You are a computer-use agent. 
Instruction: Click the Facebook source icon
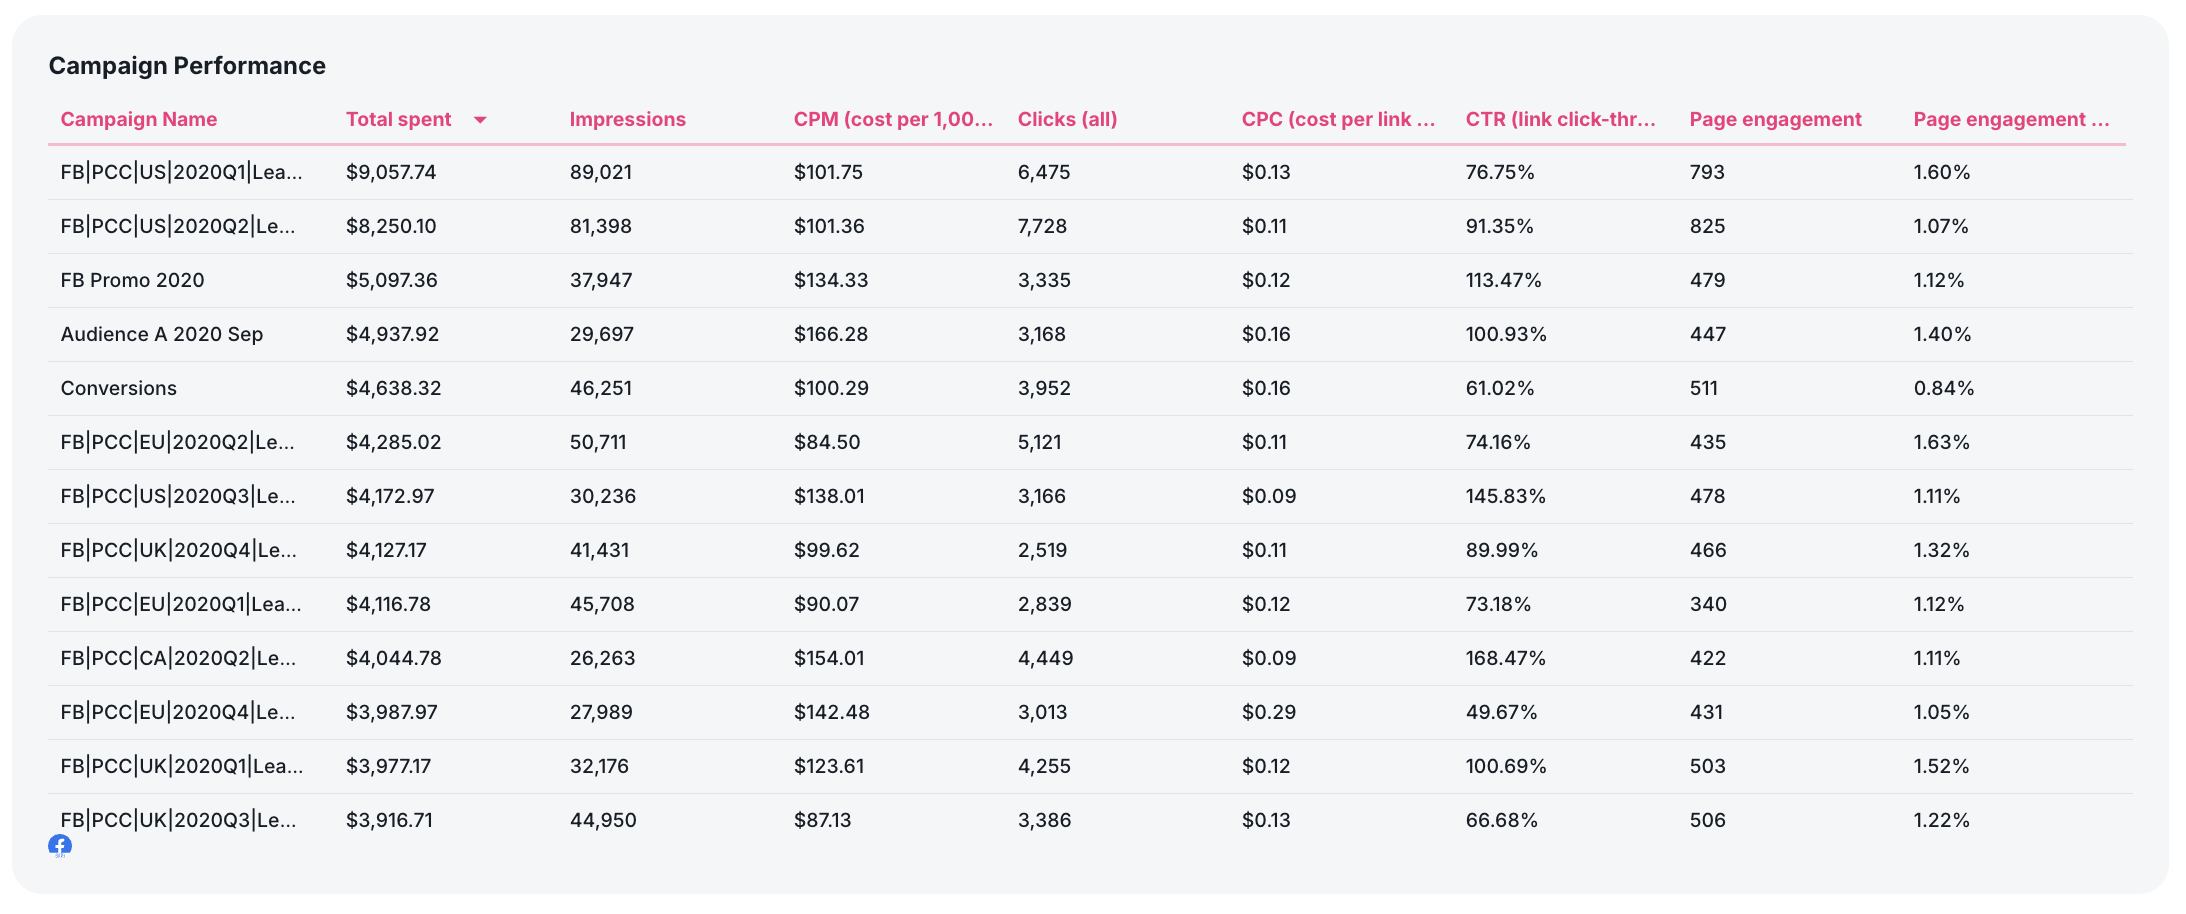click(x=60, y=846)
